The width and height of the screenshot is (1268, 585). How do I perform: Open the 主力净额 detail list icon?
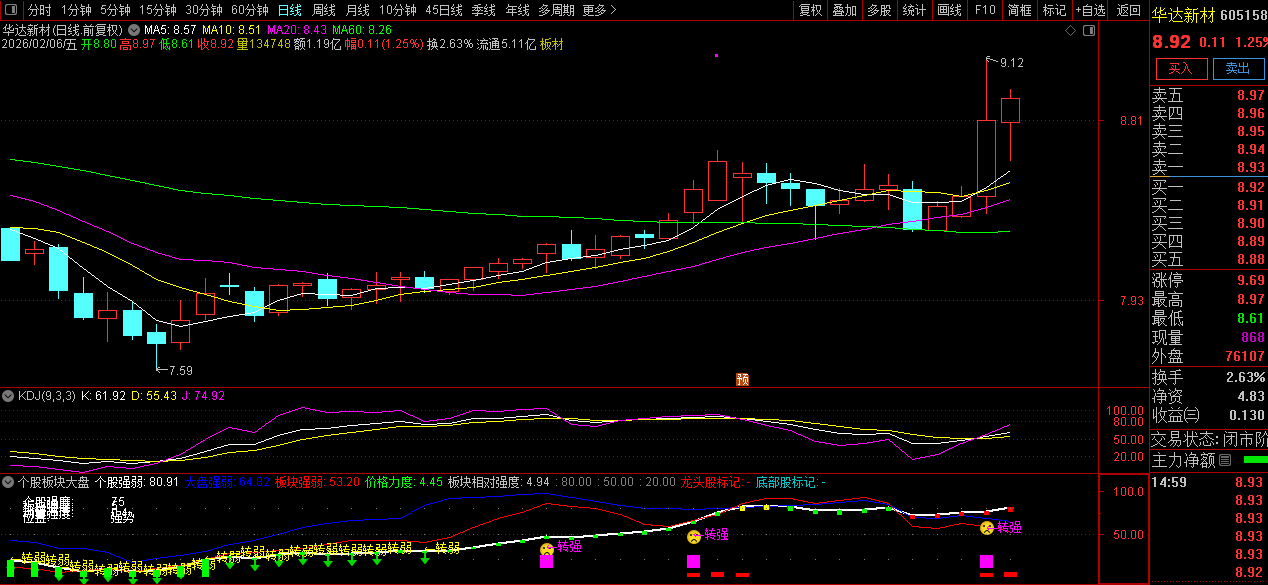[1225, 461]
